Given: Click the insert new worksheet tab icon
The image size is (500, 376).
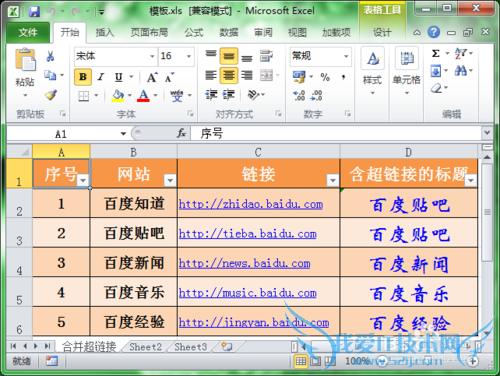Looking at the screenshot, I should point(227,347).
